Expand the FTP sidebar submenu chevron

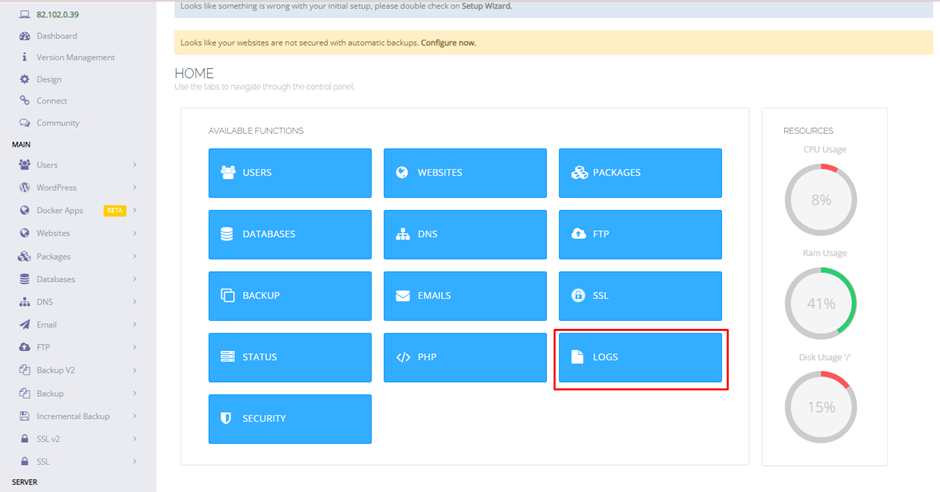(x=134, y=347)
